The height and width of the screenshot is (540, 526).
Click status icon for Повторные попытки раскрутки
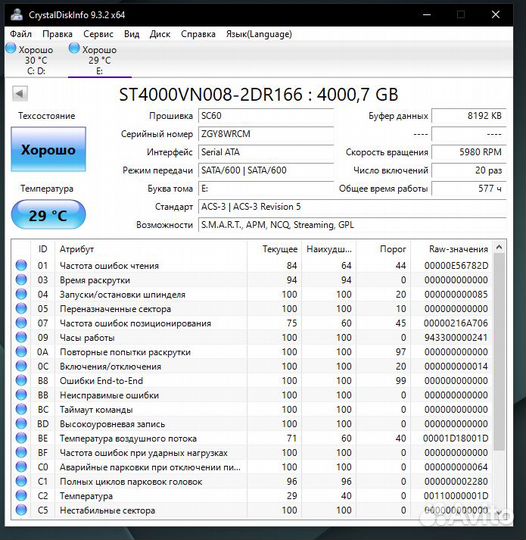[21, 352]
